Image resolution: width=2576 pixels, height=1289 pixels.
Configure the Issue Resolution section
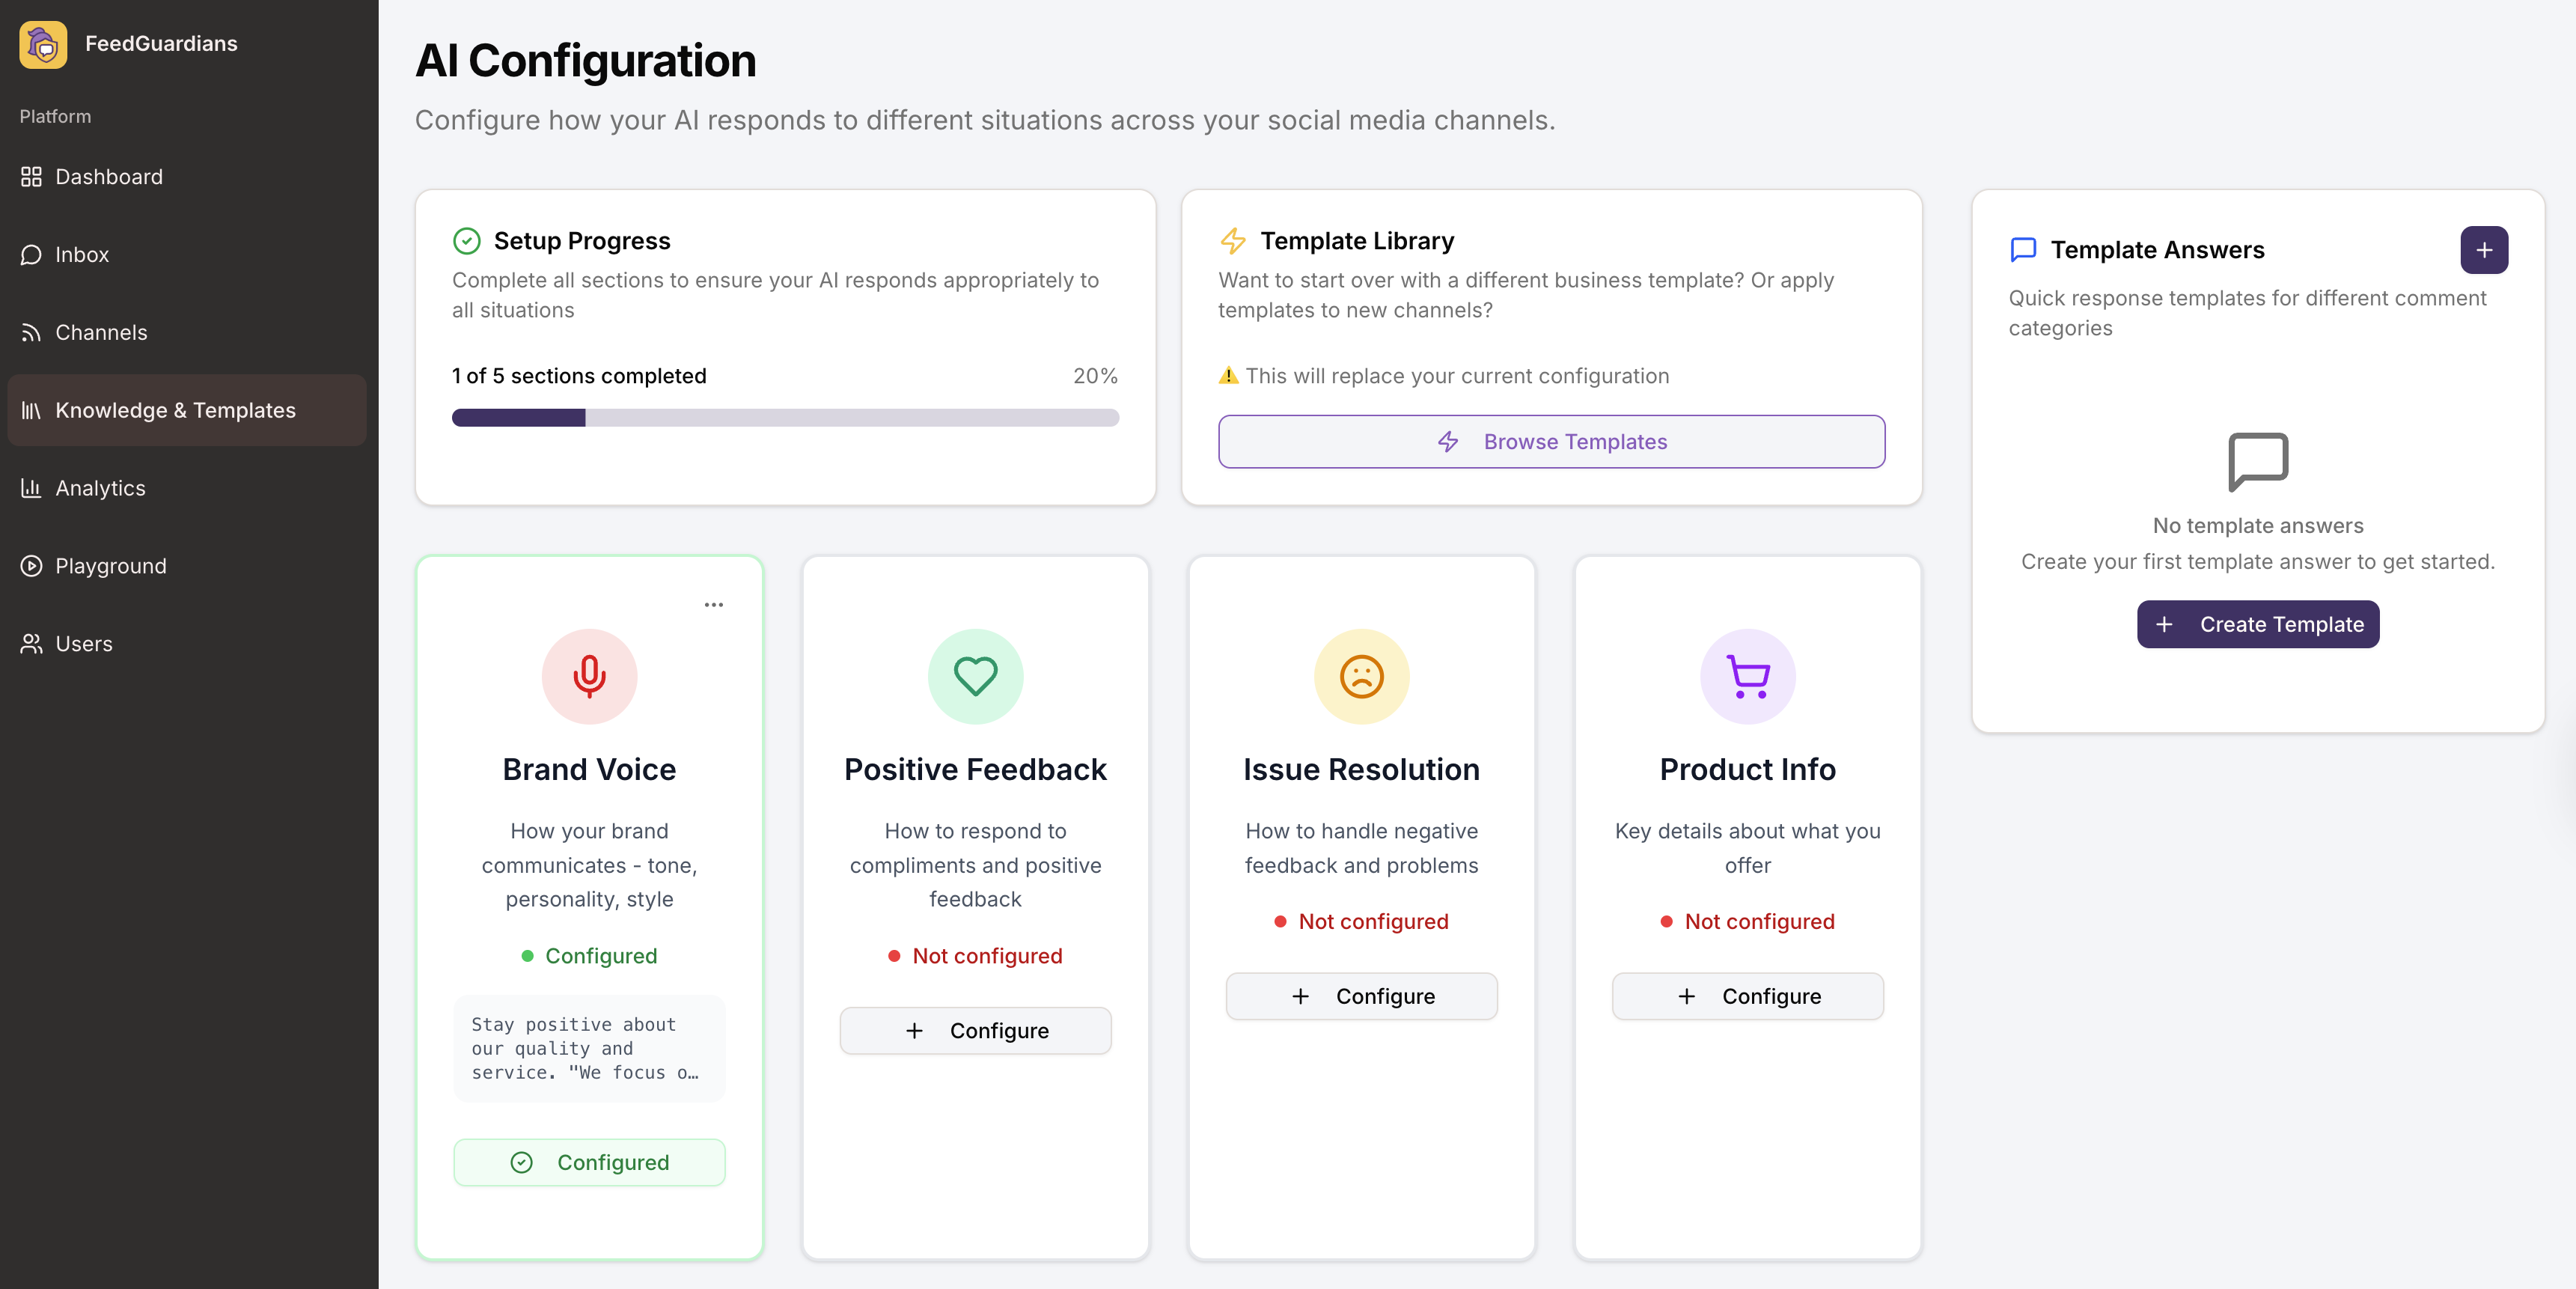tap(1361, 996)
